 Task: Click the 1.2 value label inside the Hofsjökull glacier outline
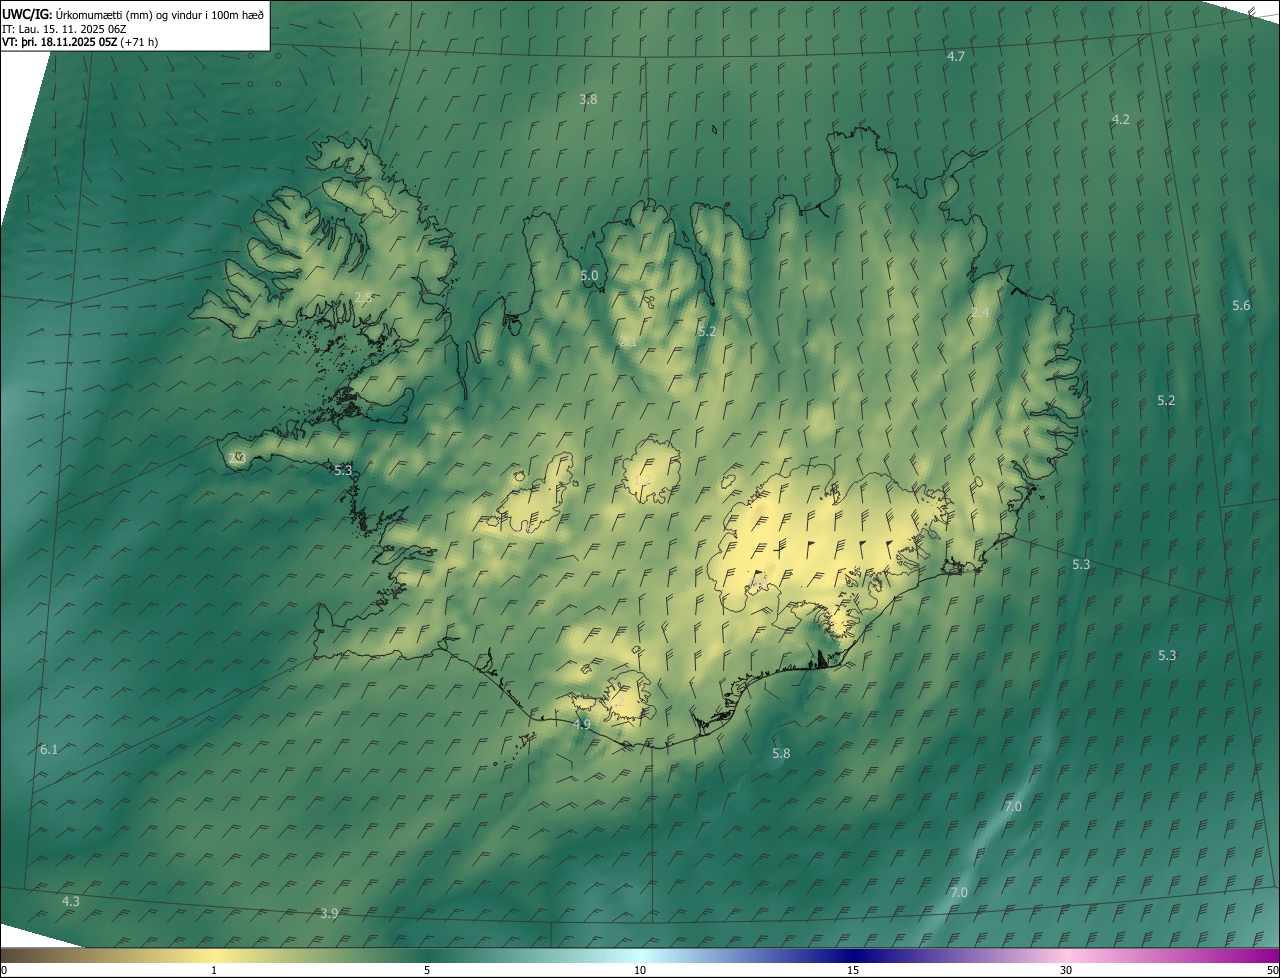coord(643,481)
